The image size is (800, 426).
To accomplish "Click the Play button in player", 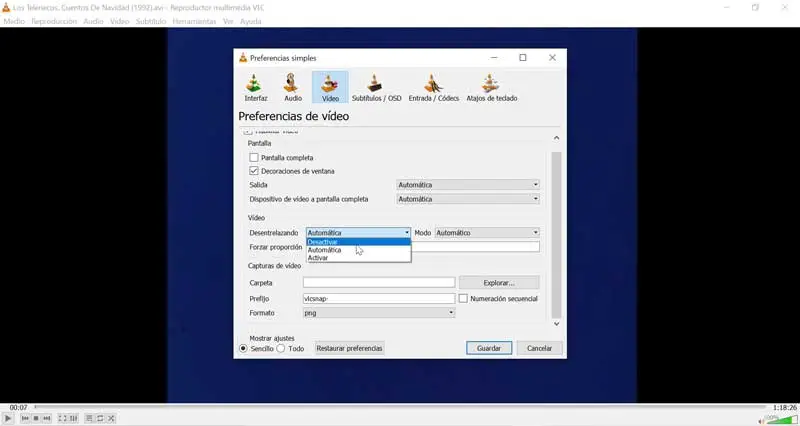I will pyautogui.click(x=8, y=418).
